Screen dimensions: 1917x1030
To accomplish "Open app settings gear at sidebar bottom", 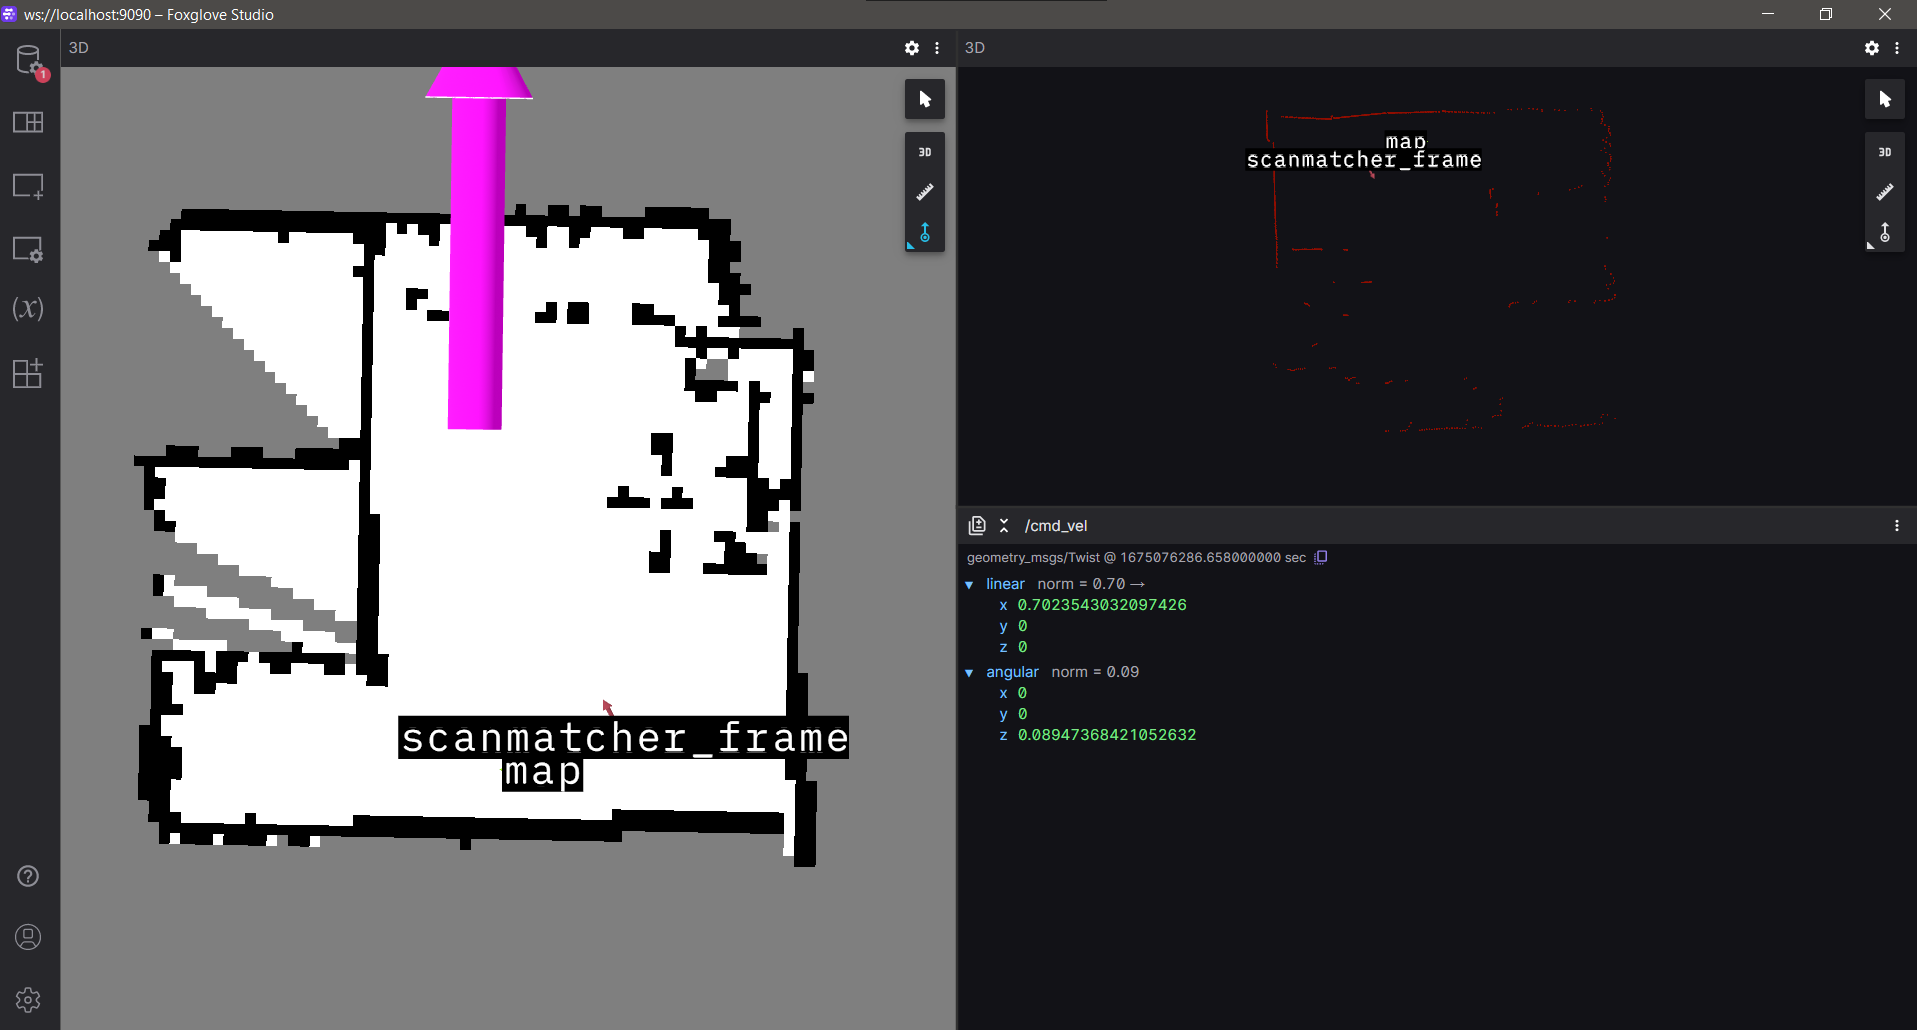I will point(28,1000).
